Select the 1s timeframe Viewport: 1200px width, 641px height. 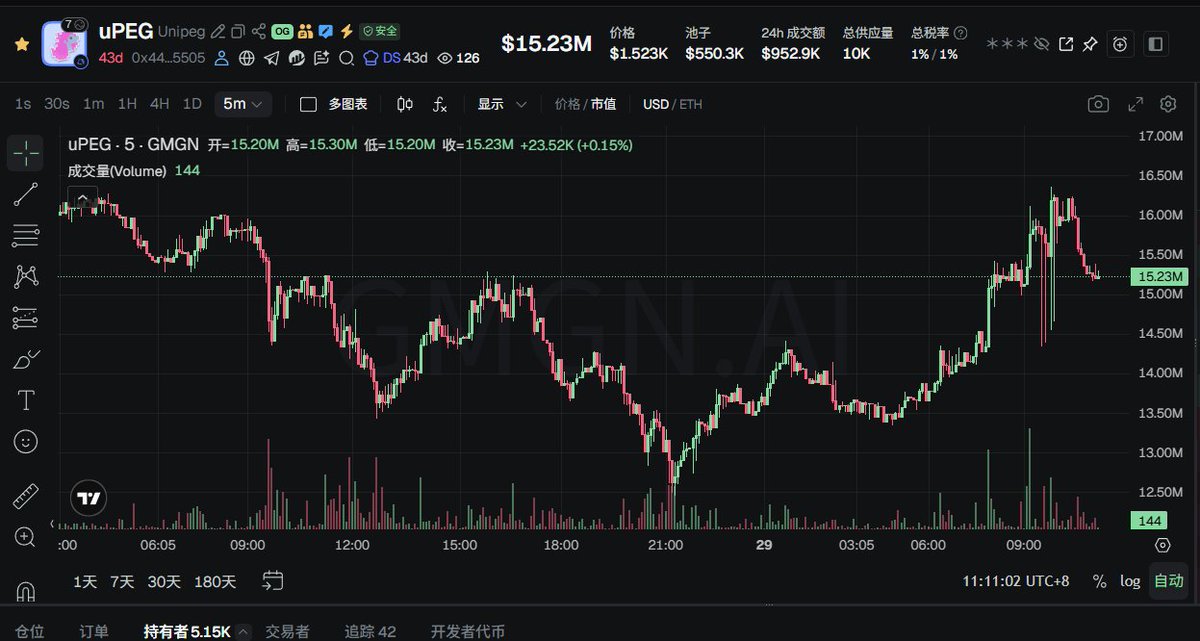pyautogui.click(x=23, y=104)
